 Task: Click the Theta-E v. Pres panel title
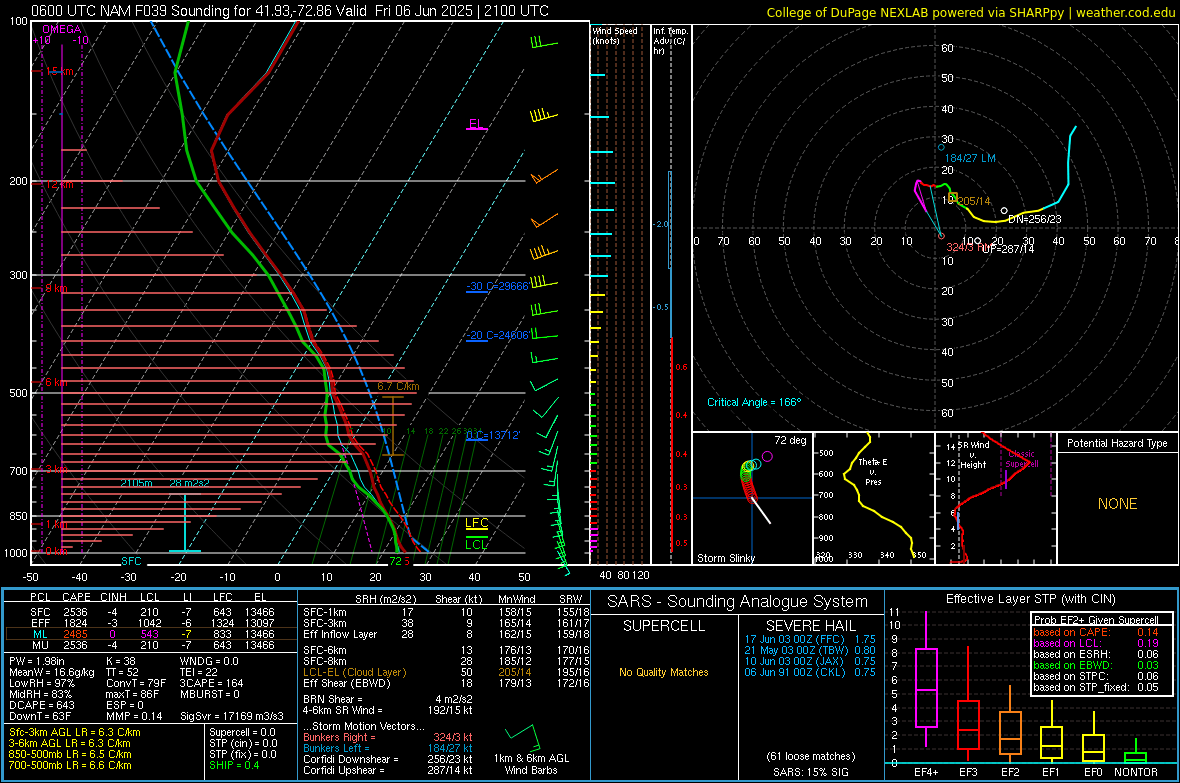(x=873, y=471)
